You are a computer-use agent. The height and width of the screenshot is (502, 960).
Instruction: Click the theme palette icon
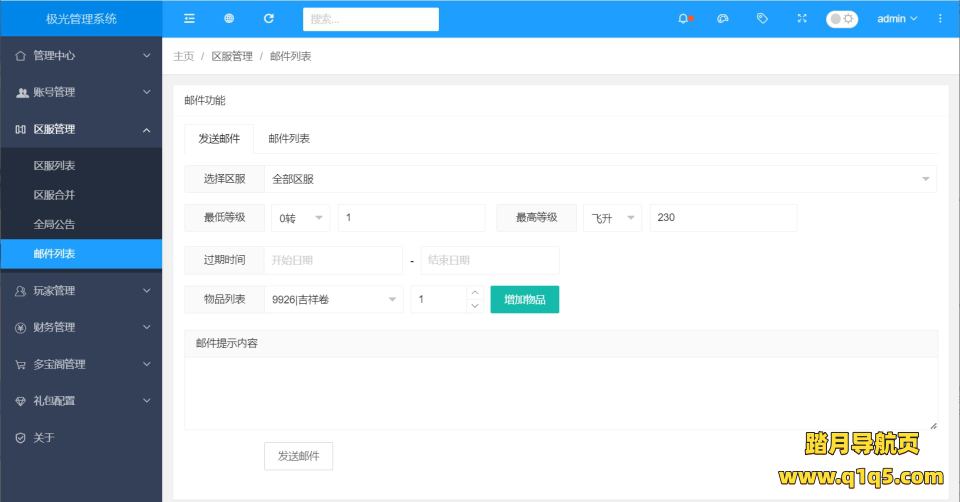click(x=723, y=18)
